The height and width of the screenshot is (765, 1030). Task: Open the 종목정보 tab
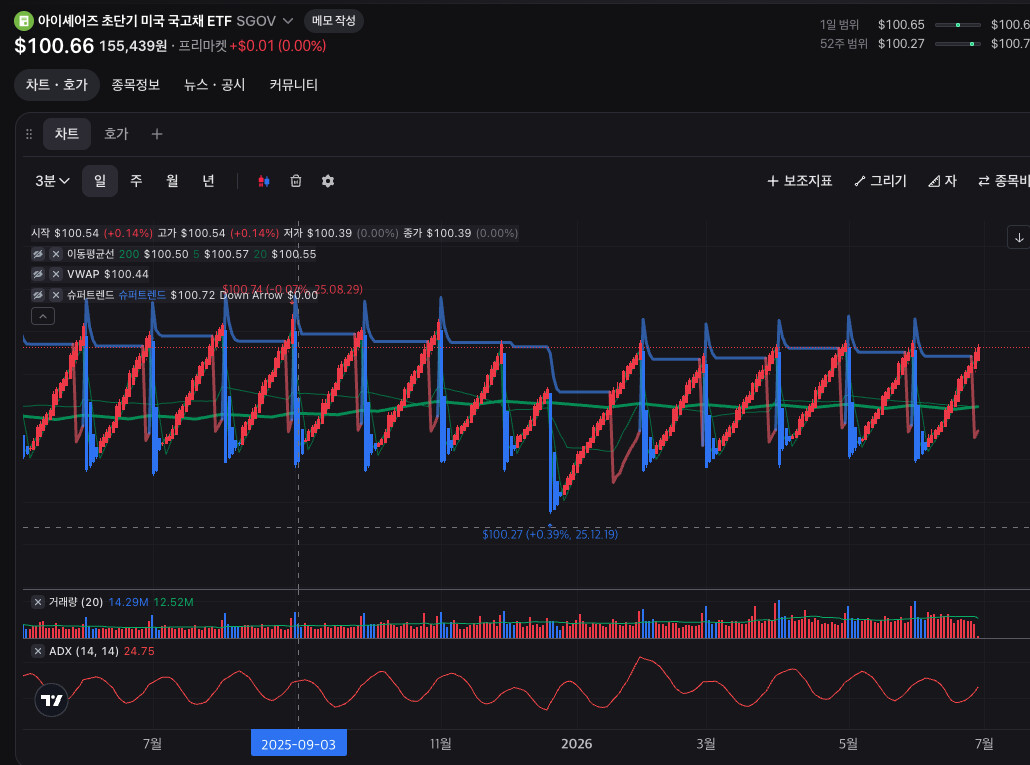135,85
